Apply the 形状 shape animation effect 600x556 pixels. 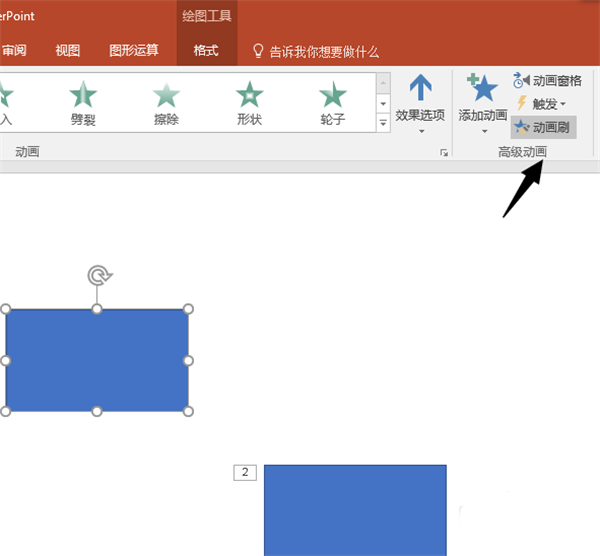pos(249,103)
